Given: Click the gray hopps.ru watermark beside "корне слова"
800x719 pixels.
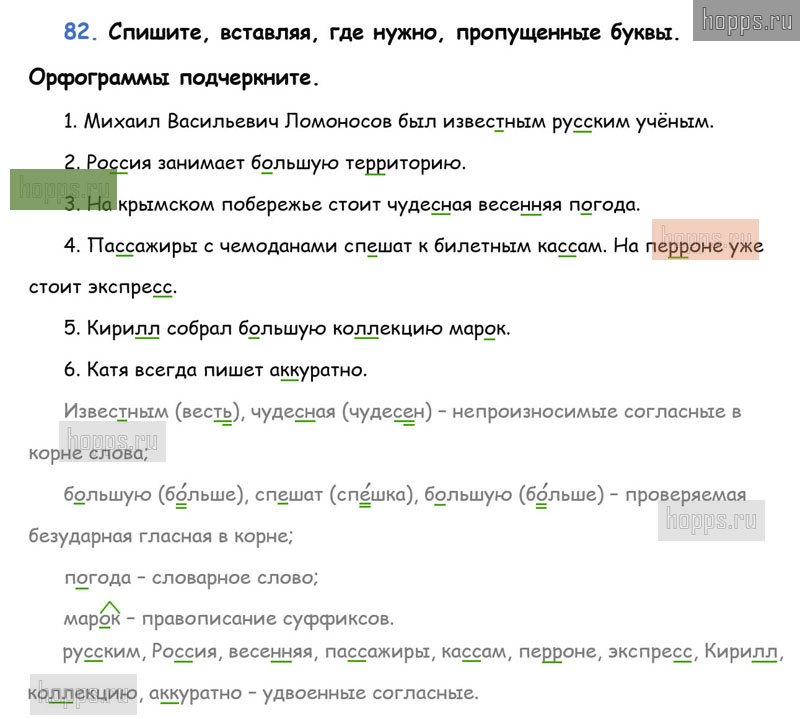Looking at the screenshot, I should [111, 441].
